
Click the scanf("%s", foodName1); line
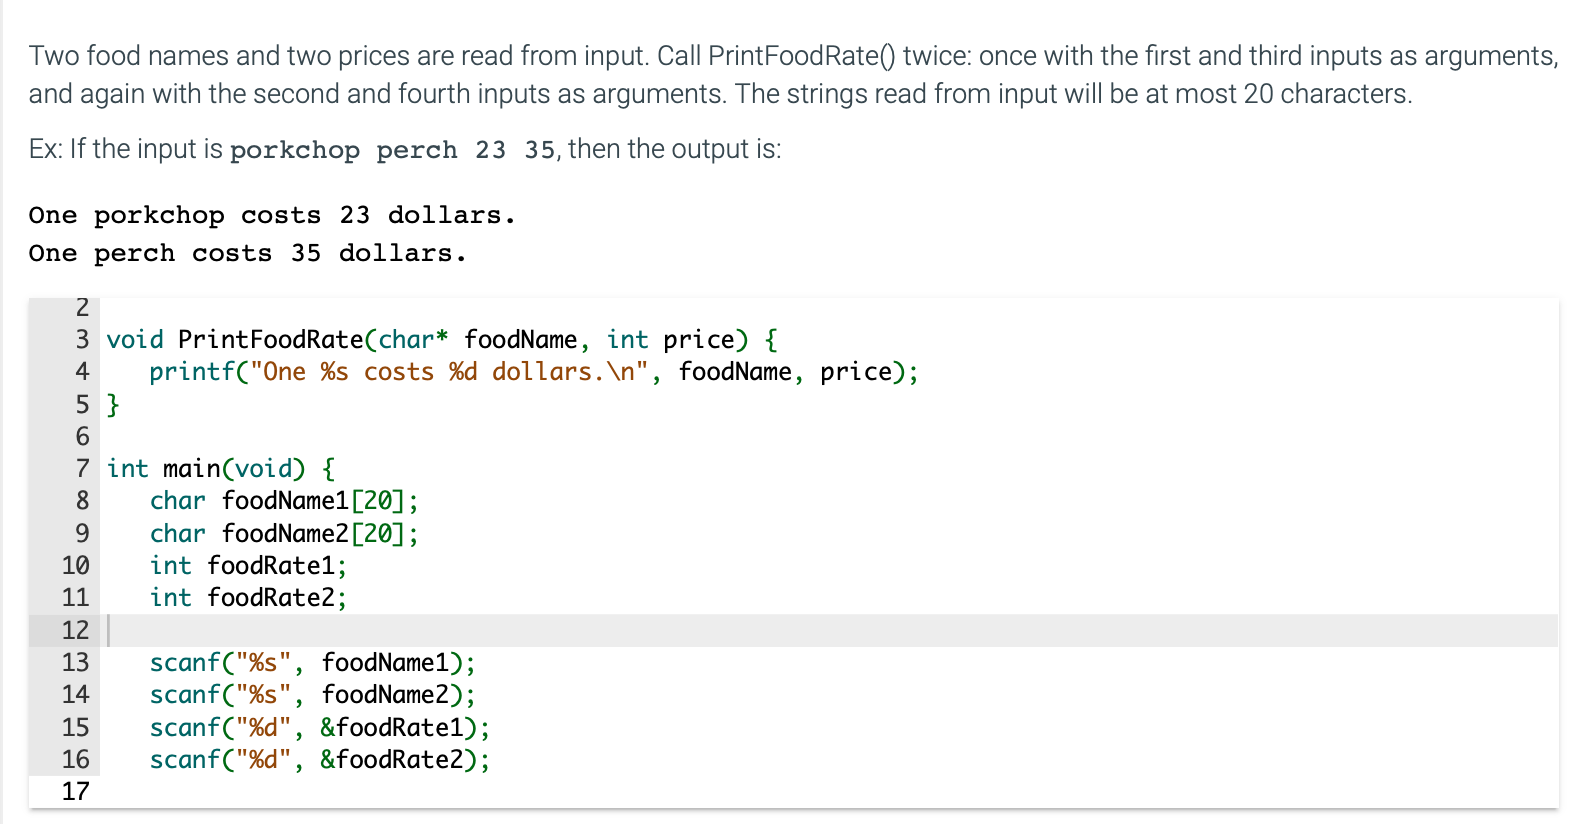point(313,663)
